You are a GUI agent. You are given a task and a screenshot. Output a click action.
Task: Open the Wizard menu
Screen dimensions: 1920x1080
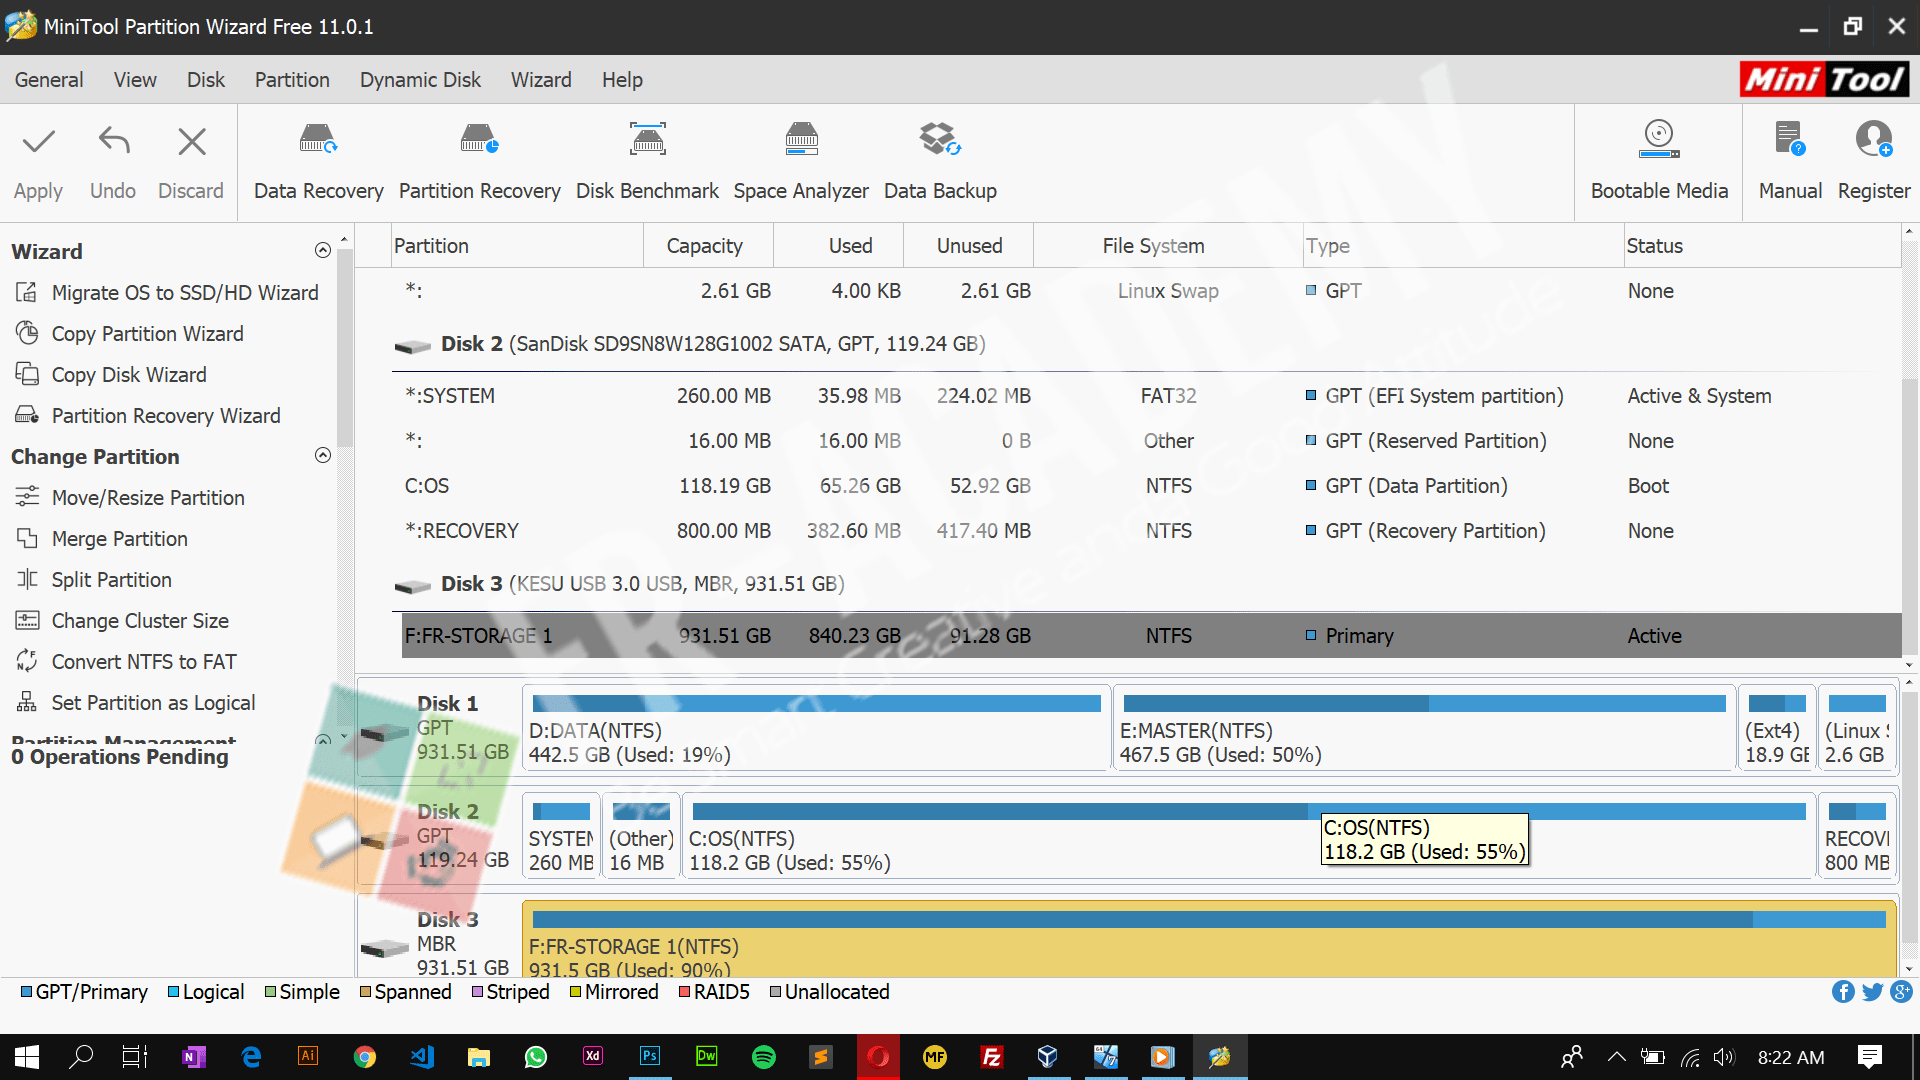click(541, 80)
